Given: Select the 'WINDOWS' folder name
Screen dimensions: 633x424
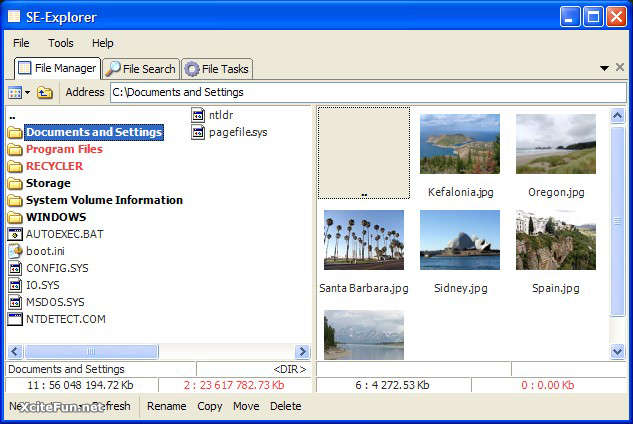Looking at the screenshot, I should 56,217.
